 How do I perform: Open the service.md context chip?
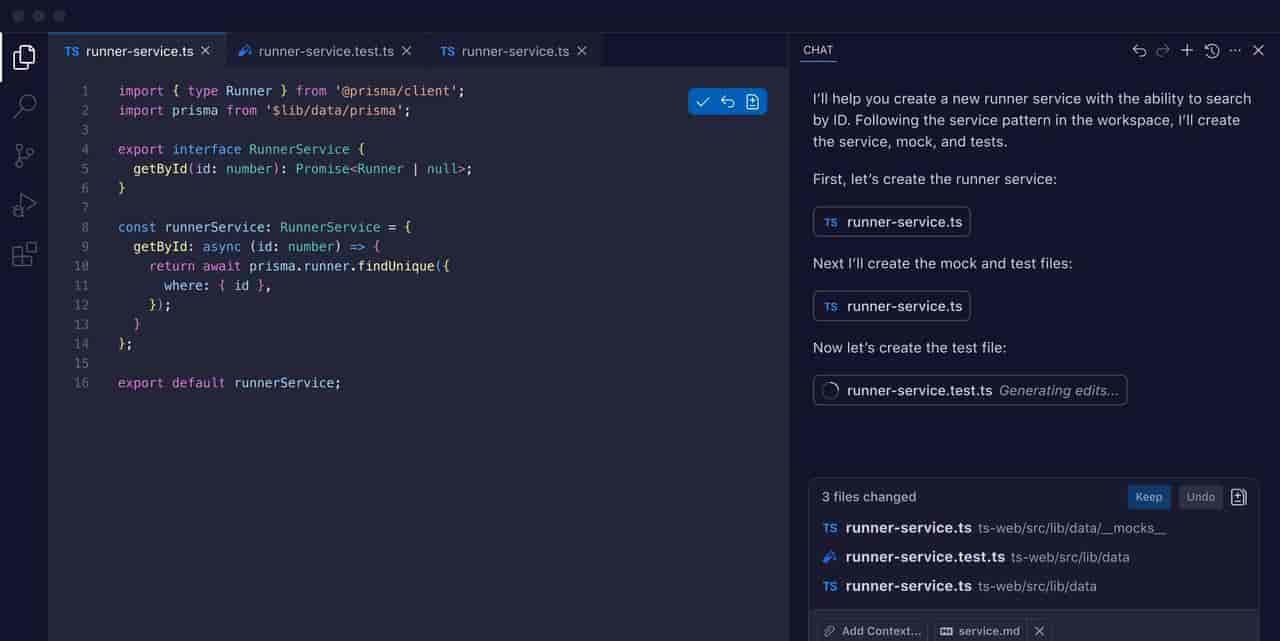pos(980,631)
